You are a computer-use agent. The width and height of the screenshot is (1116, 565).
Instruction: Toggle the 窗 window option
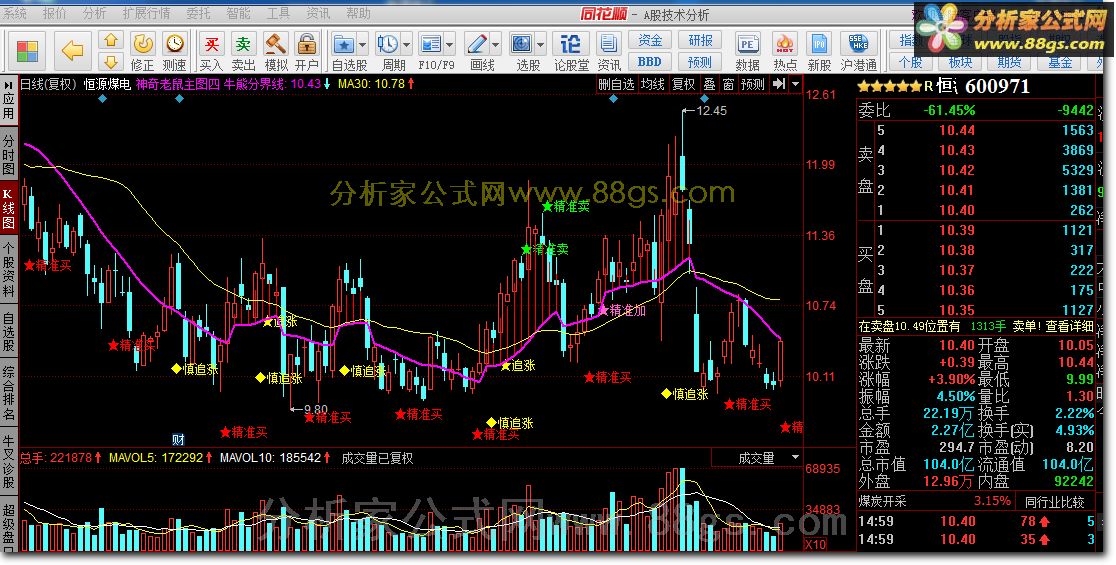(728, 85)
